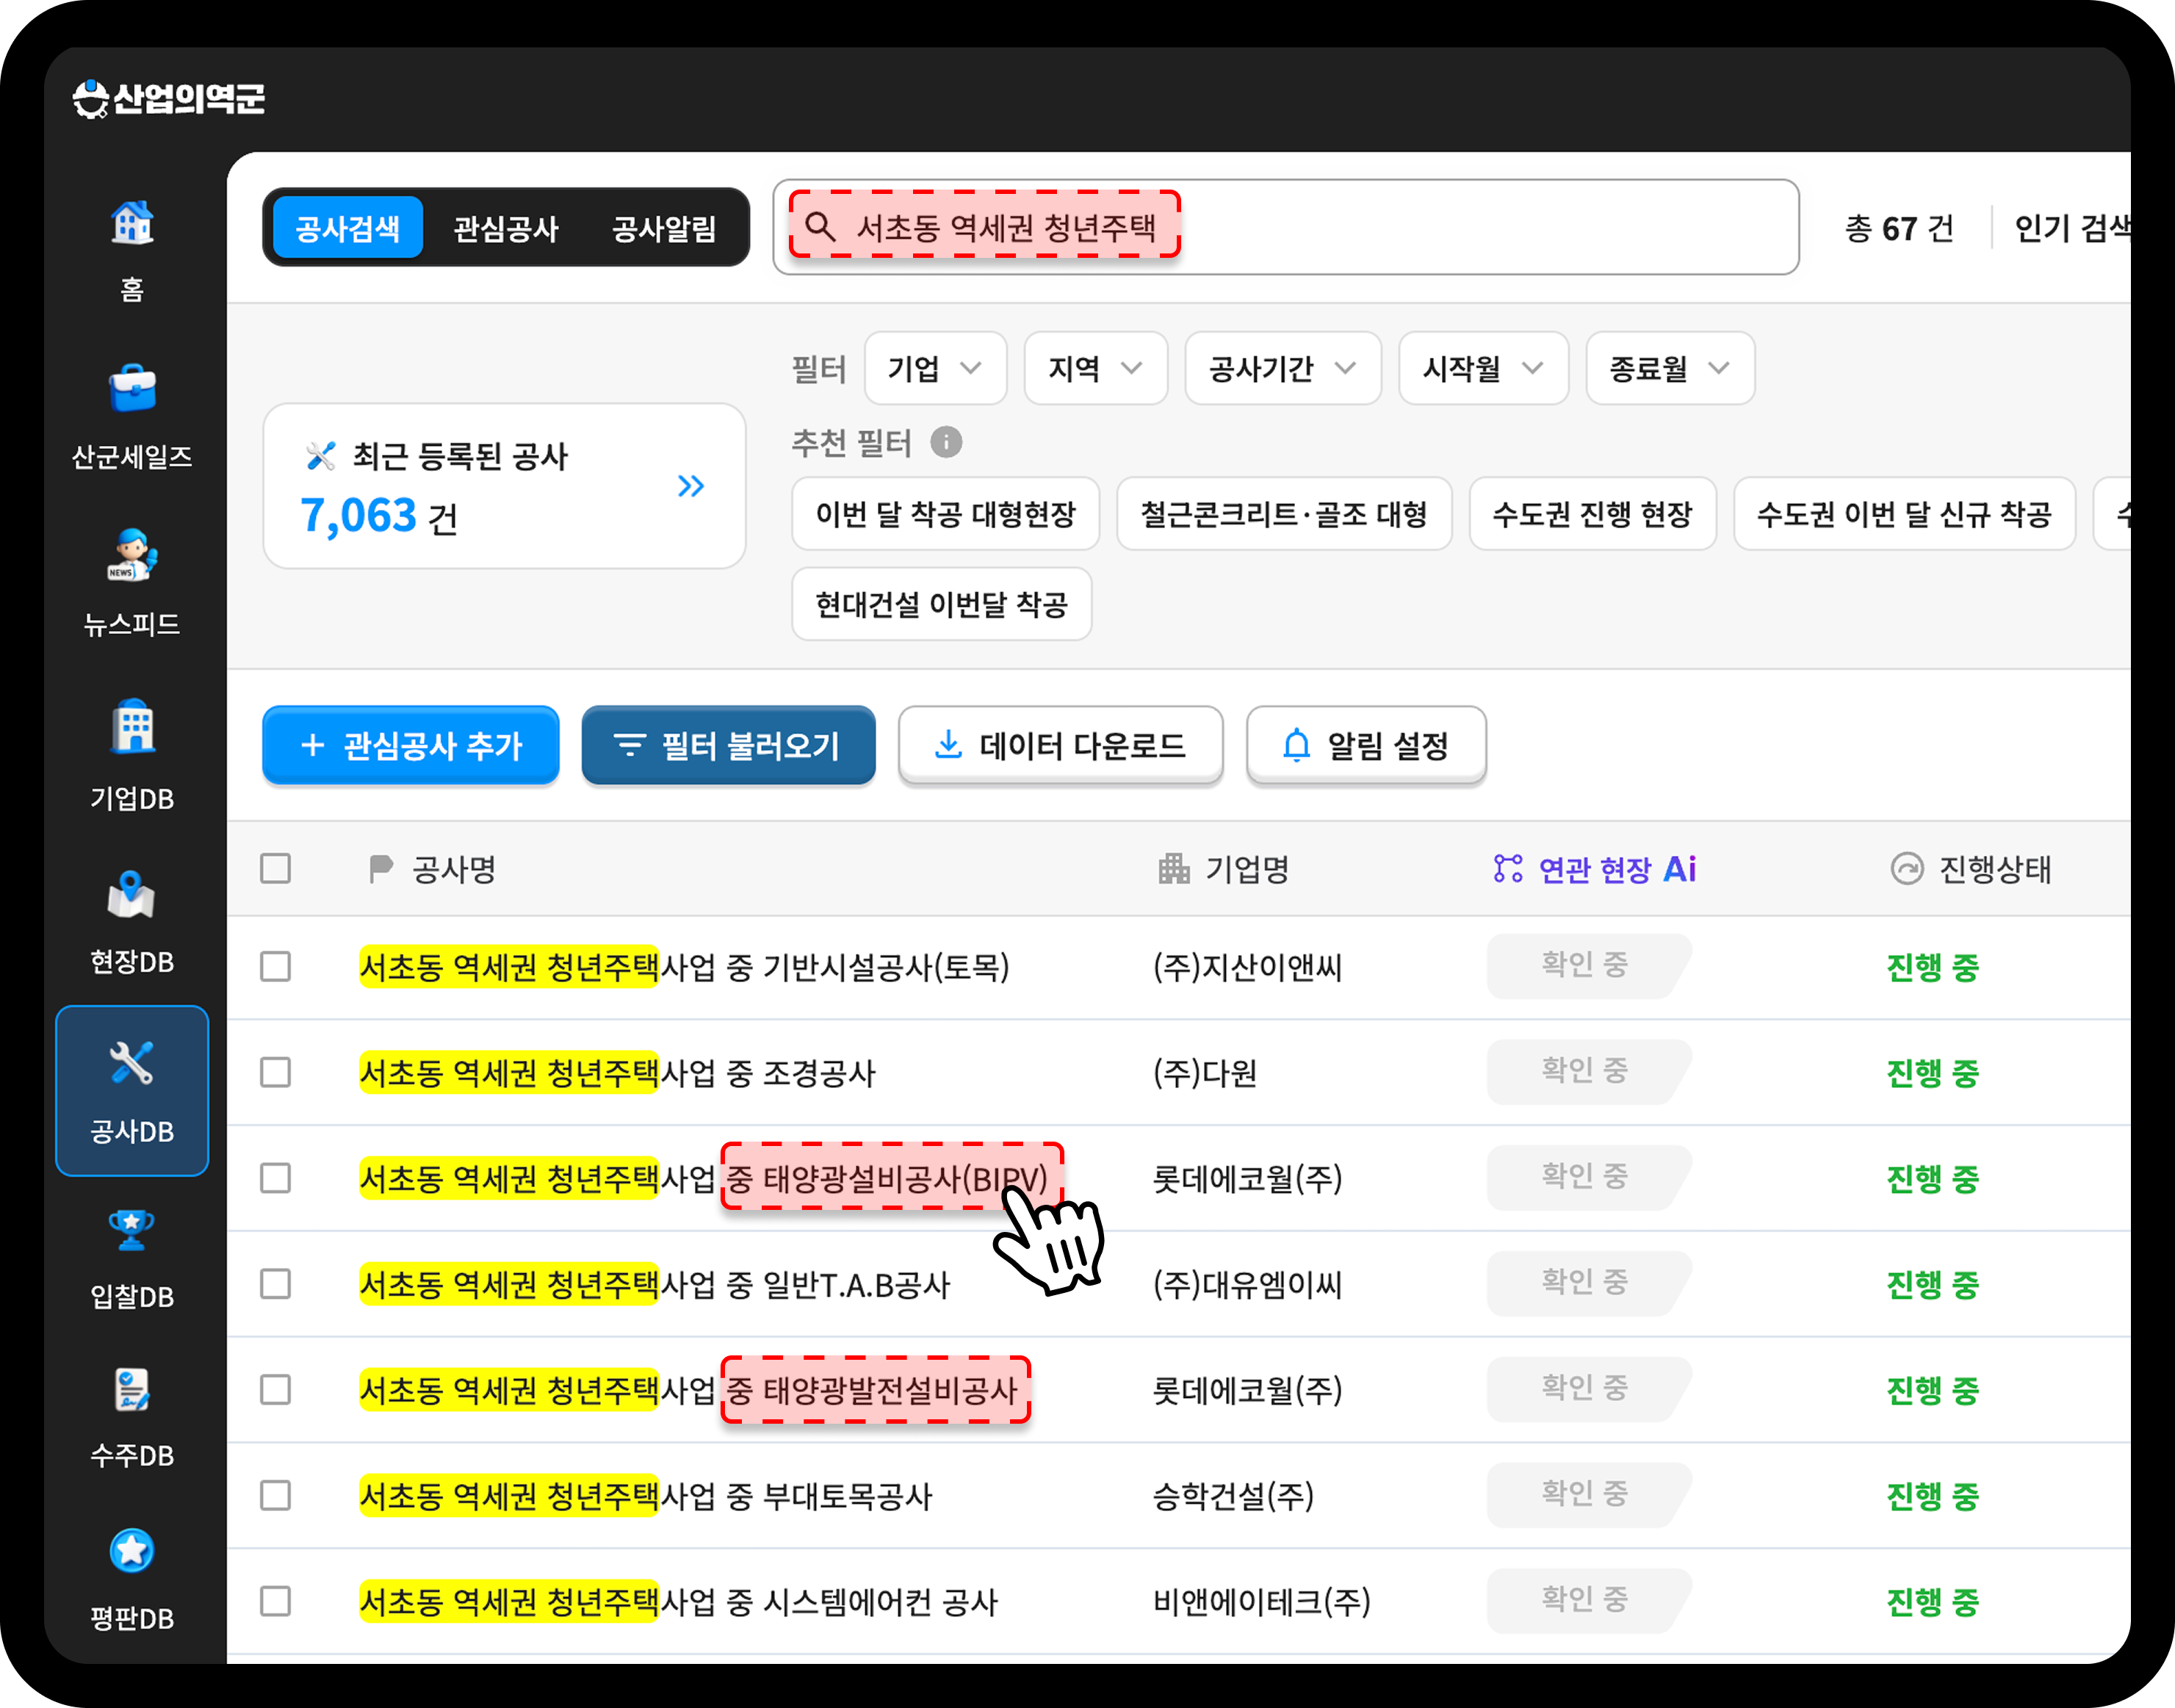This screenshot has height=1708, width=2175.
Task: Apply the 철근콘크리트·골조 대형 filter
Action: [x=1284, y=514]
